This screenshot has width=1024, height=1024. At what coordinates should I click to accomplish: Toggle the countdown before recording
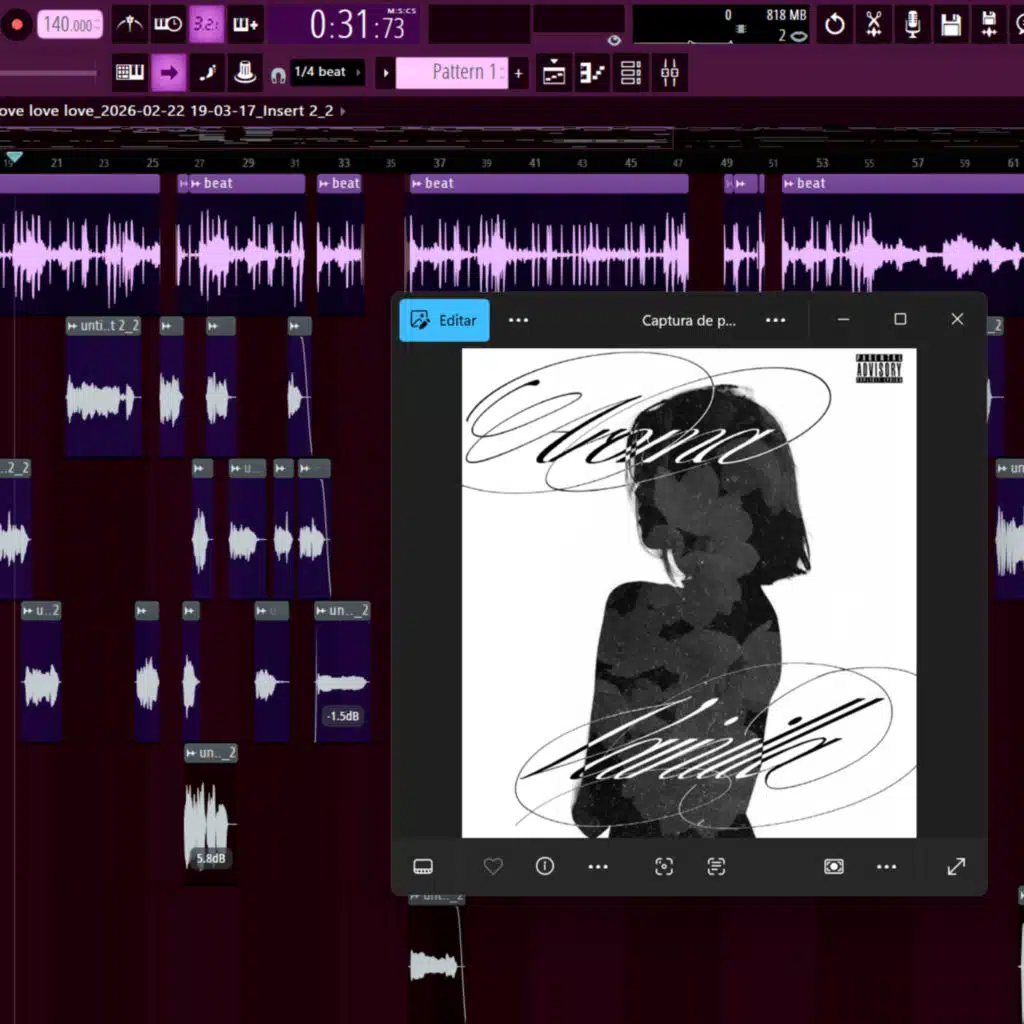pos(207,24)
